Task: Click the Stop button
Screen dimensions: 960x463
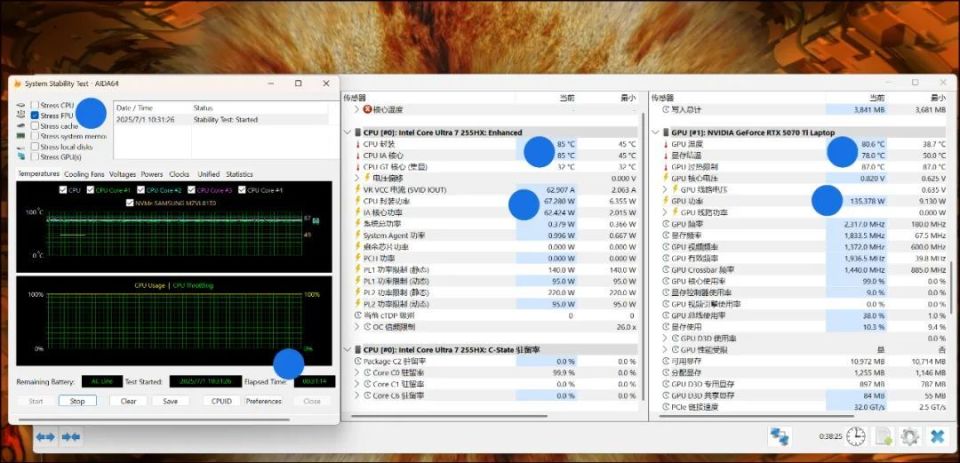Action: point(77,401)
